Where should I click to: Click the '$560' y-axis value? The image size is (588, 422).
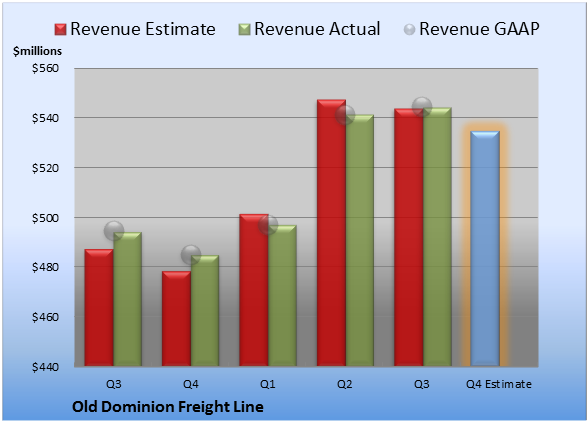point(45,68)
